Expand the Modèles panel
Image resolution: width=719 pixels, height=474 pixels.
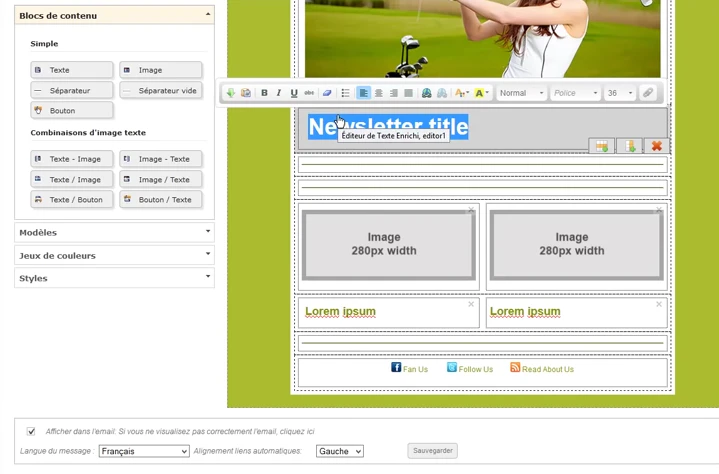click(115, 232)
